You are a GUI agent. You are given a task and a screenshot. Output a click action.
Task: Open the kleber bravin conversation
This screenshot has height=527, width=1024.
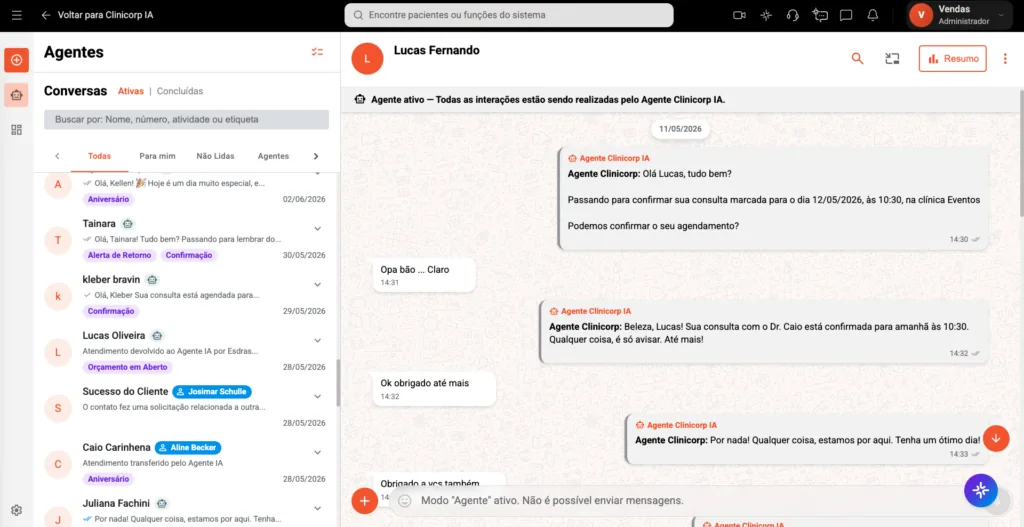(x=186, y=297)
